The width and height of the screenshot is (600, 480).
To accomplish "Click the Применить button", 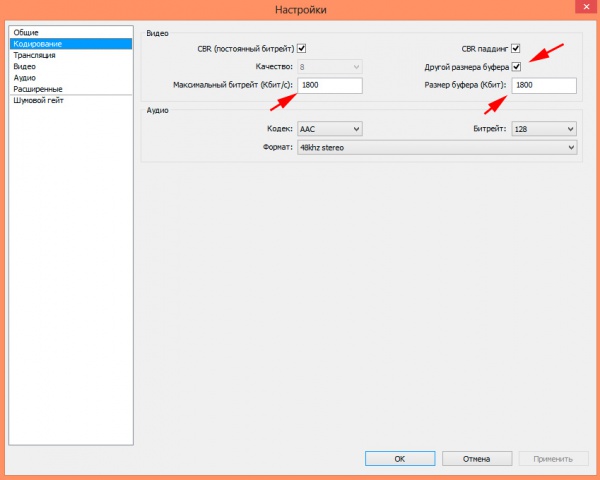I will (553, 459).
